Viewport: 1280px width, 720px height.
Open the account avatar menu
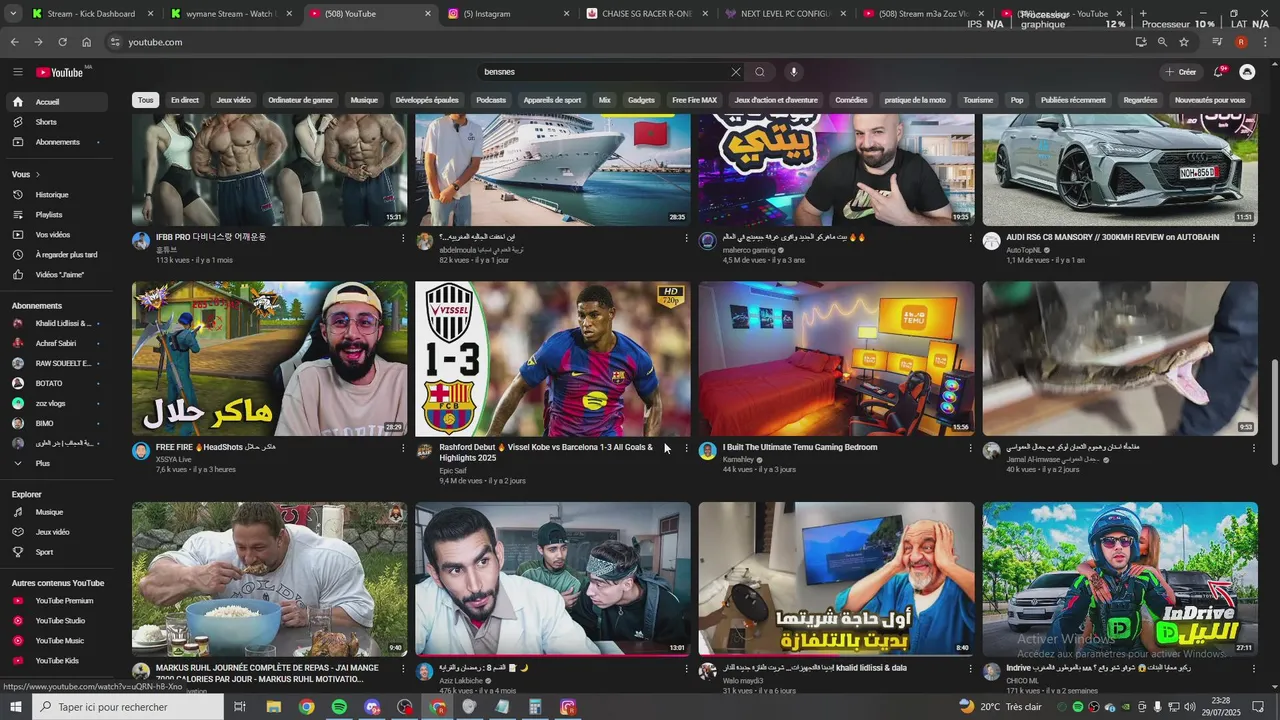[x=1247, y=72]
